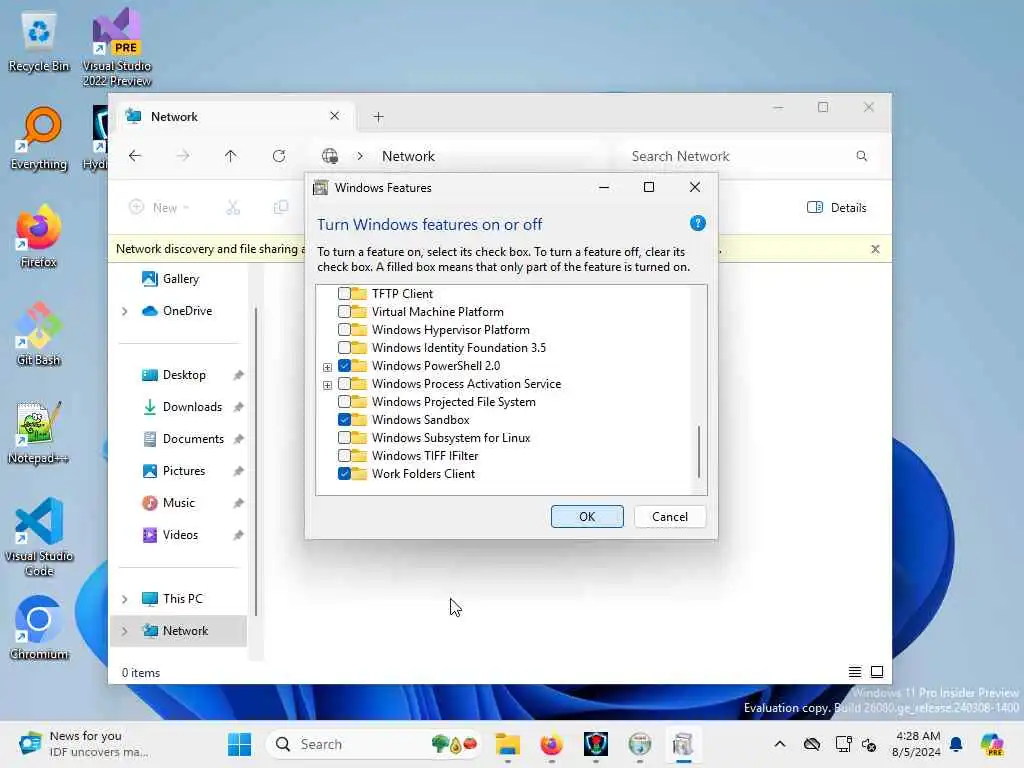Enable Windows Projected File System
Screen dimensions: 1024x768
[344, 402]
